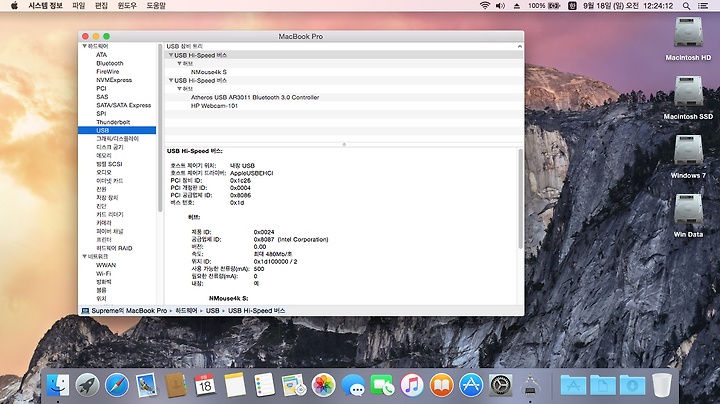The height and width of the screenshot is (404, 720).
Task: Open Spotlight search magnifier in menu bar
Action: 686,6
